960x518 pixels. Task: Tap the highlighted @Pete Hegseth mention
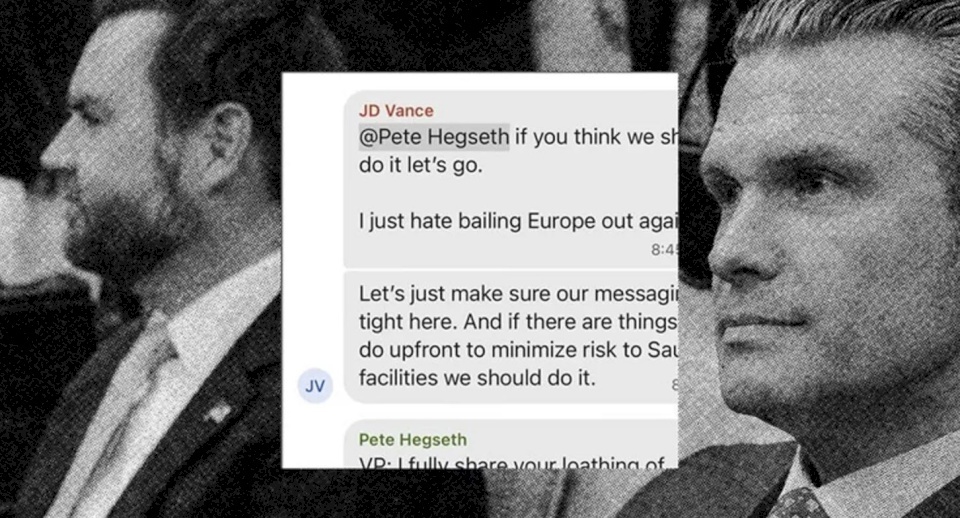[434, 137]
